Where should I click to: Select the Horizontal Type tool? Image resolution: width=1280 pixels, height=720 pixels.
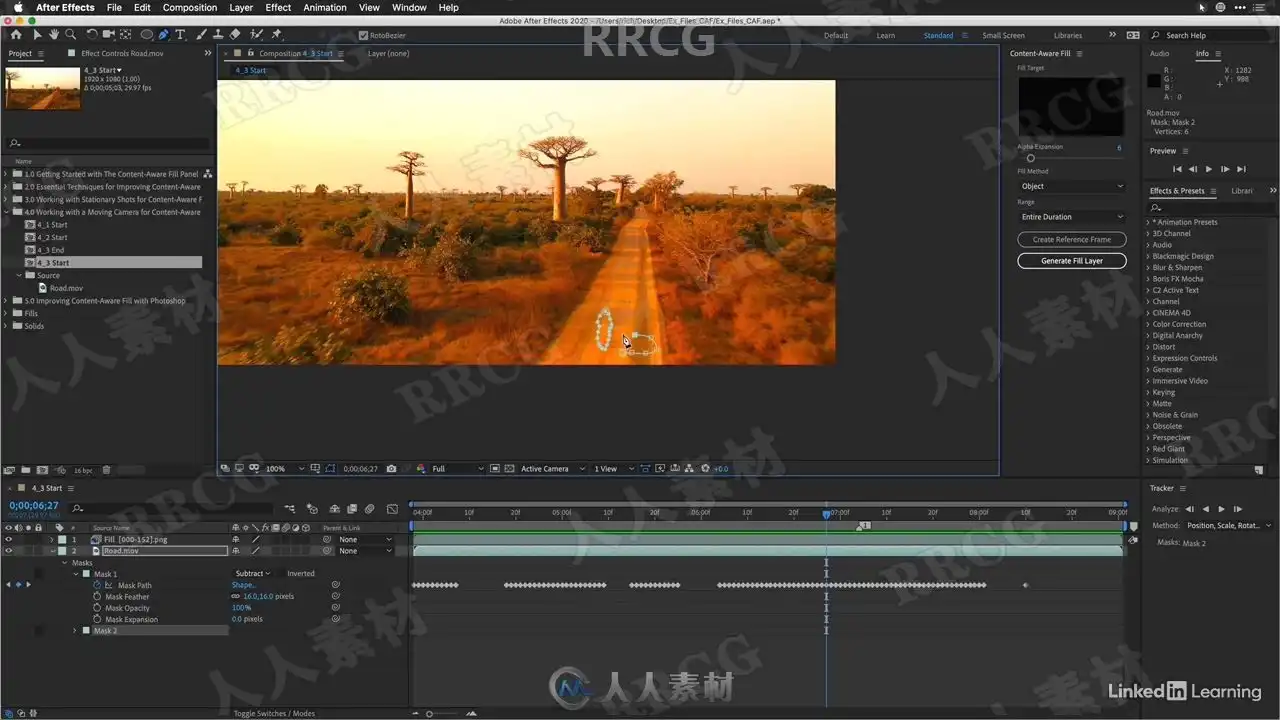[x=181, y=35]
